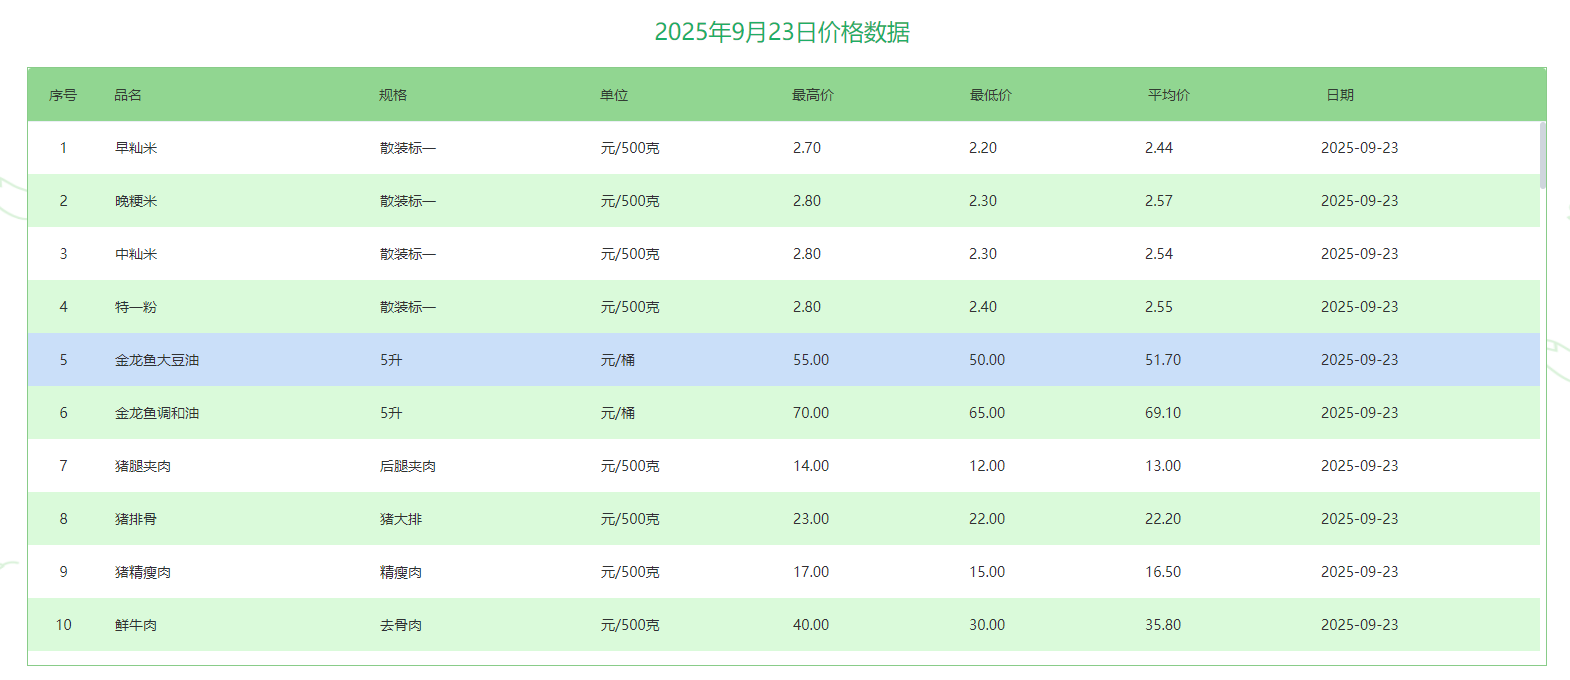
Task: Click the average price 51.70 cell
Action: tap(1163, 360)
